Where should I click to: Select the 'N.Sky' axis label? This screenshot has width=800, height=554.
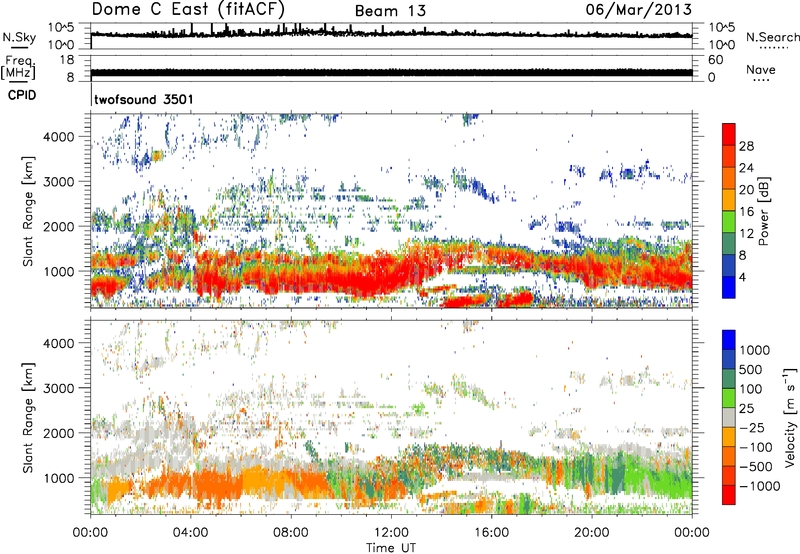coord(19,37)
